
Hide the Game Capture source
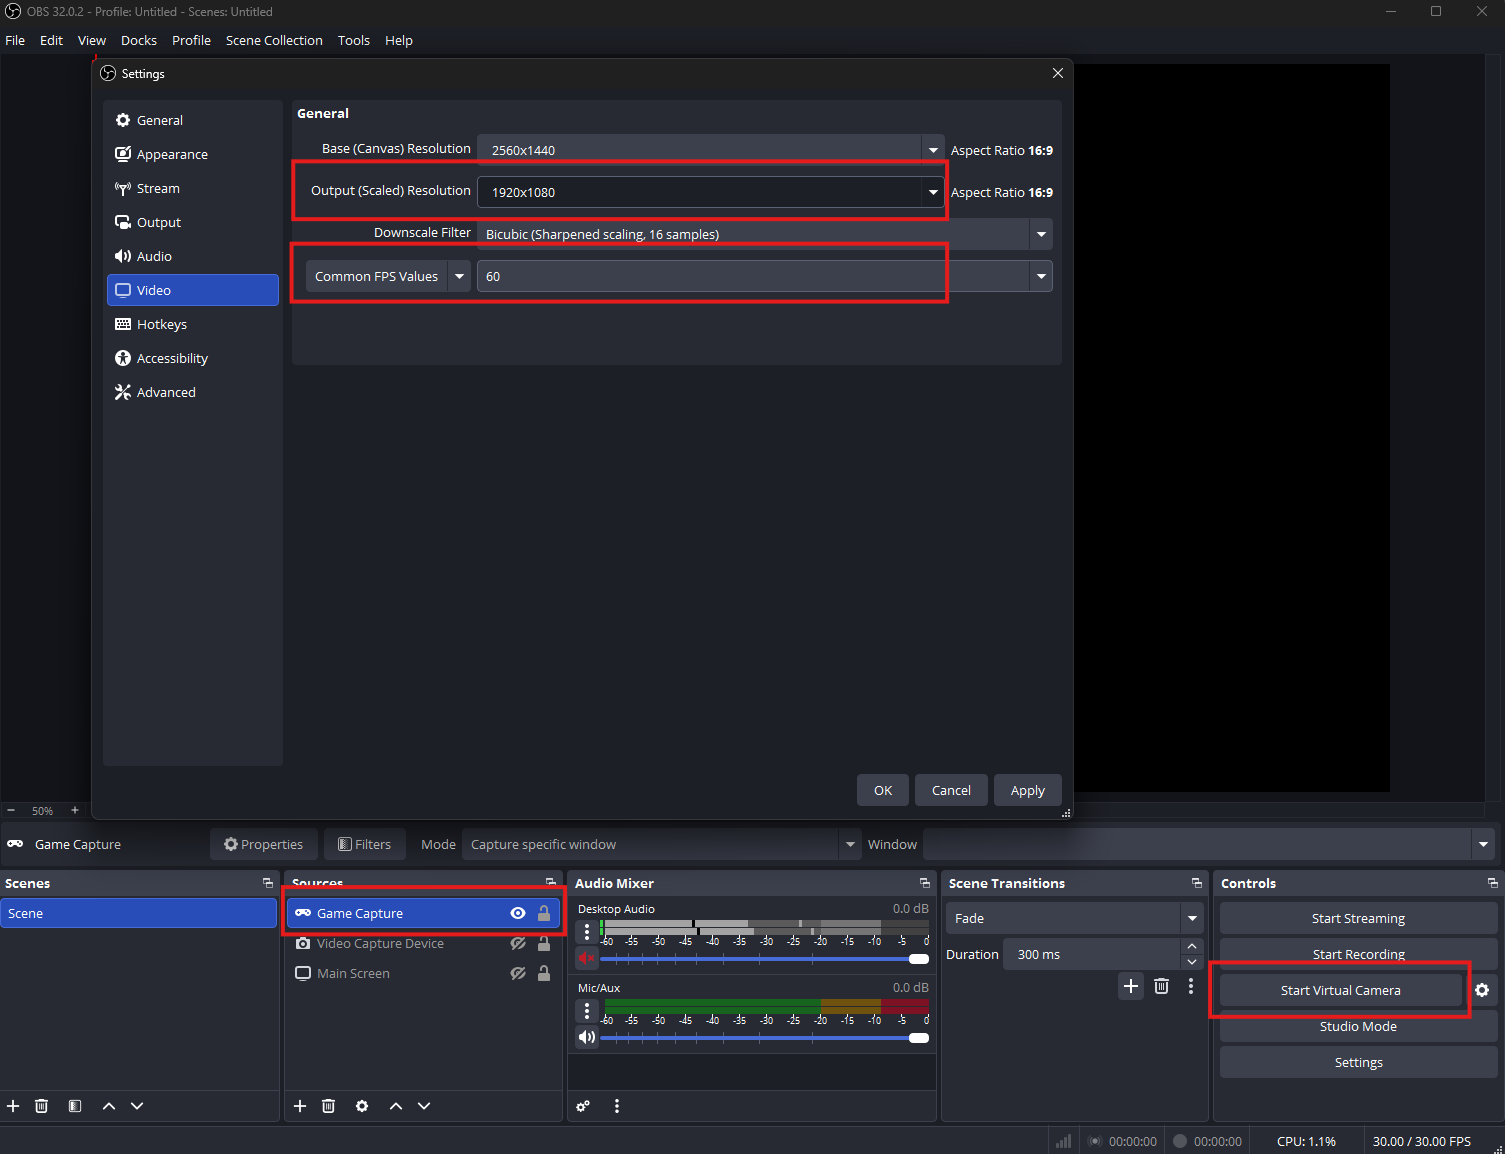518,913
